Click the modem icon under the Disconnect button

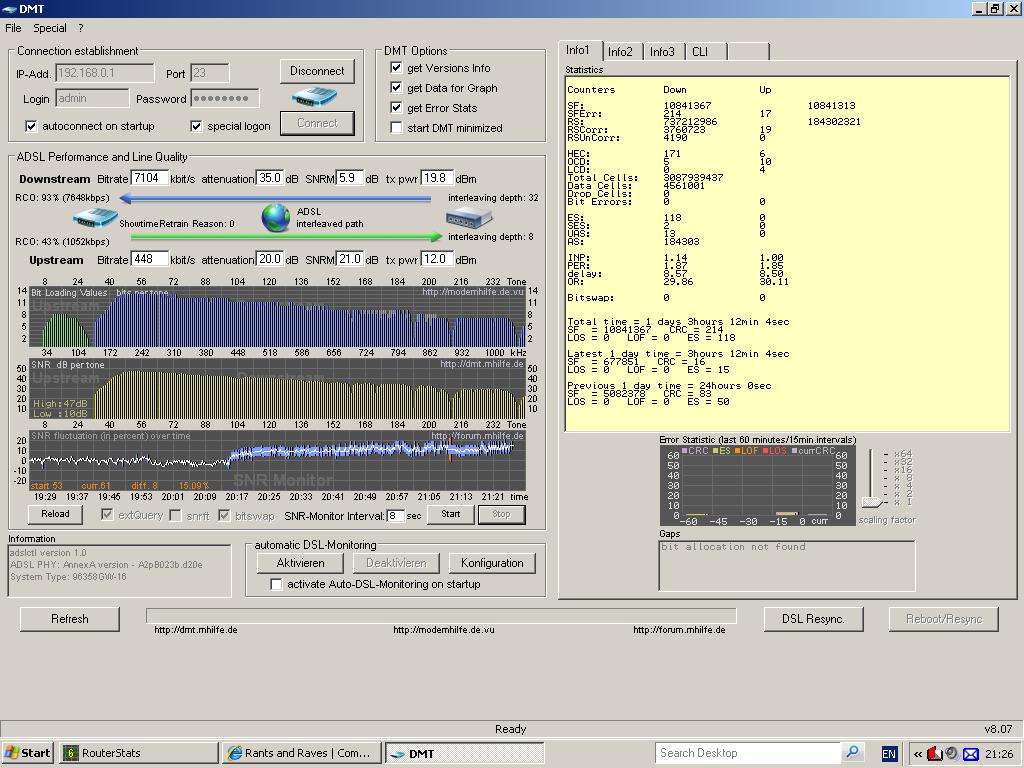[x=316, y=98]
